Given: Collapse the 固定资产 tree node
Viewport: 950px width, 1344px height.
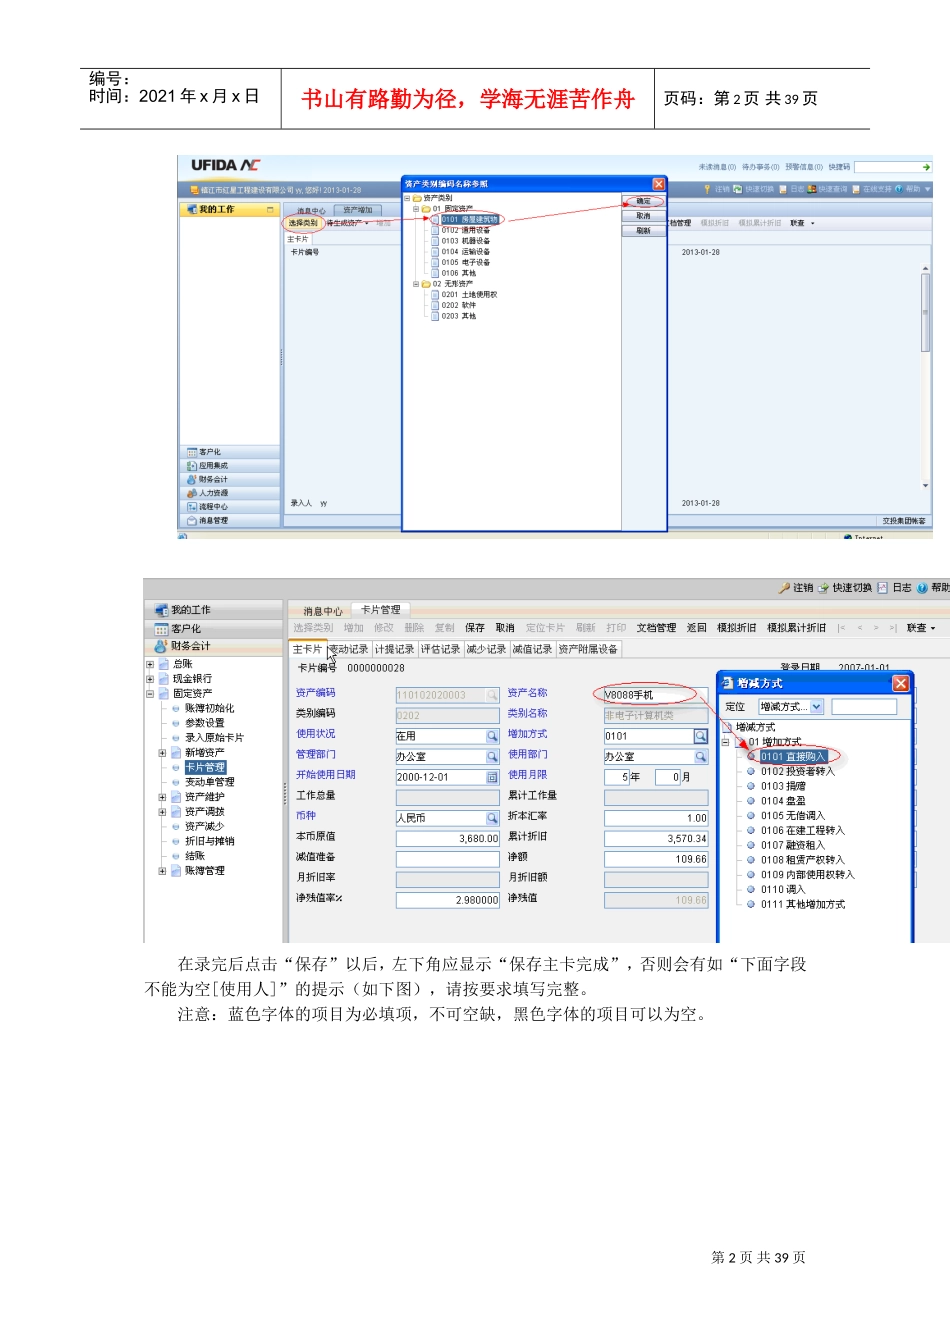Looking at the screenshot, I should 150,693.
